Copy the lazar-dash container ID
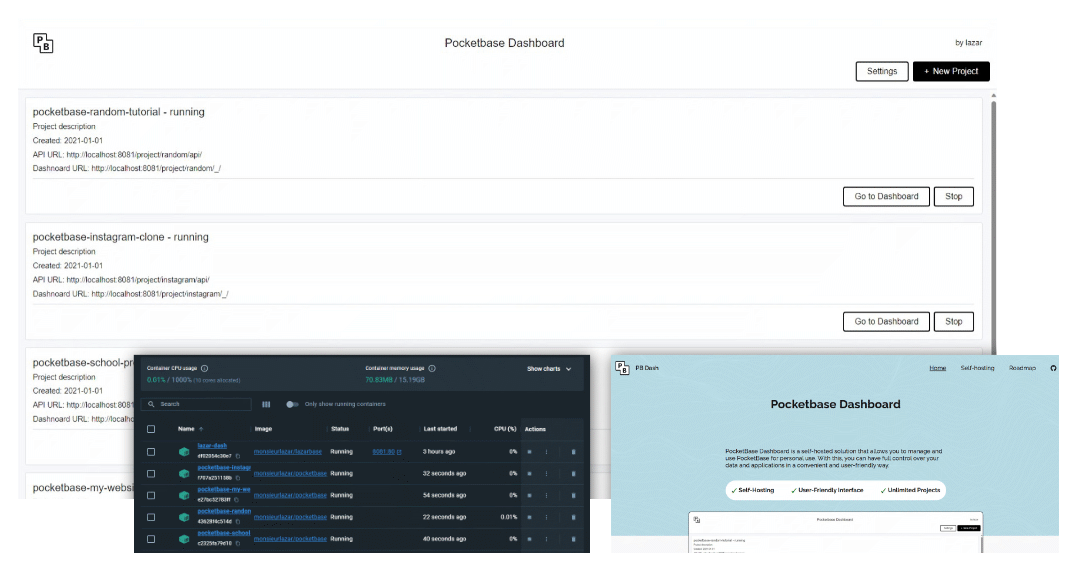 point(237,456)
